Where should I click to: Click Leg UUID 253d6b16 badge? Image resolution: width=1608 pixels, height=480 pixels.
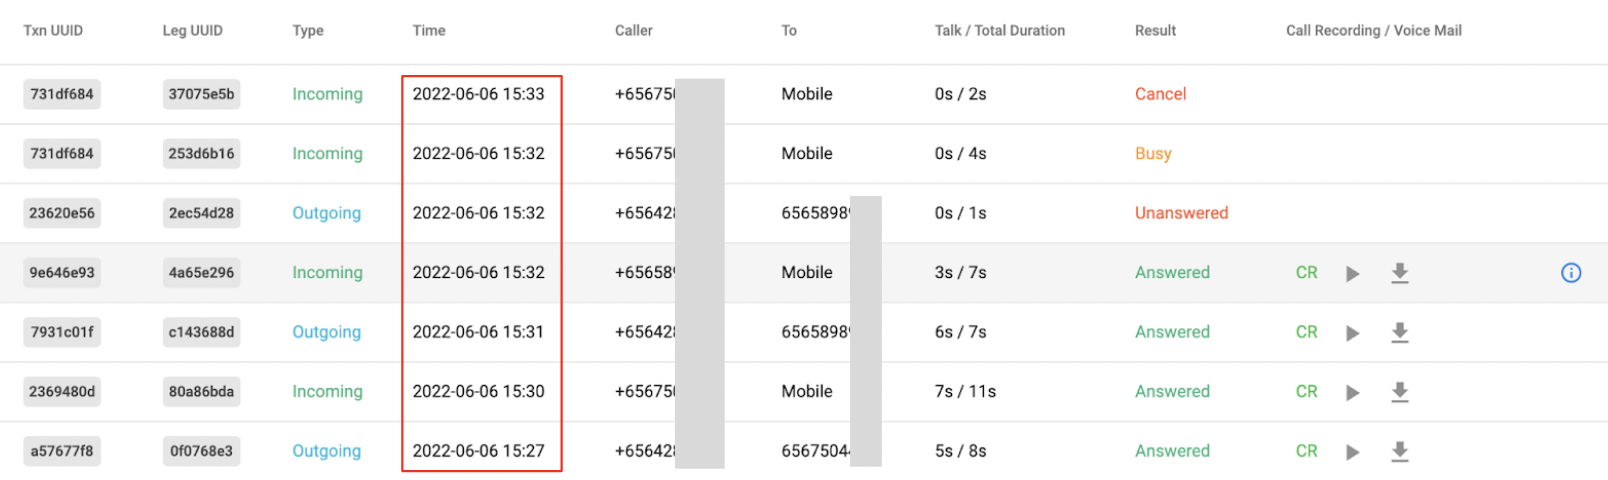tap(201, 154)
